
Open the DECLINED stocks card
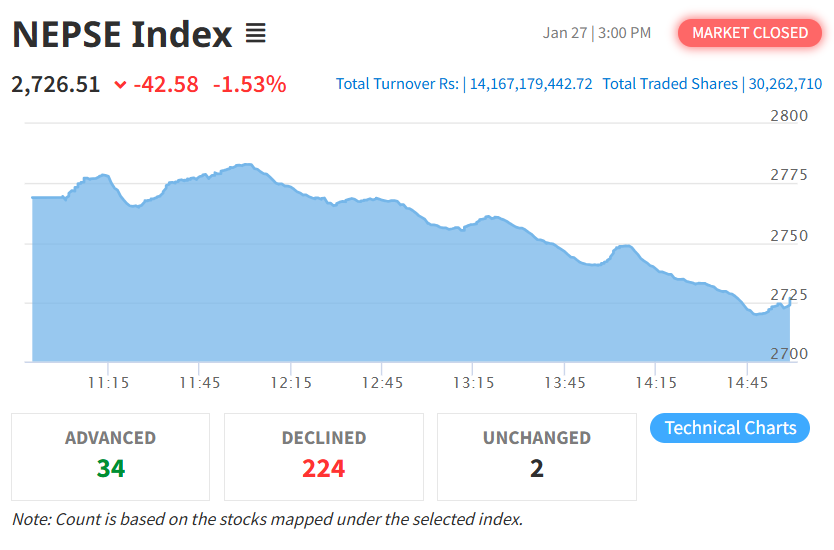[324, 456]
